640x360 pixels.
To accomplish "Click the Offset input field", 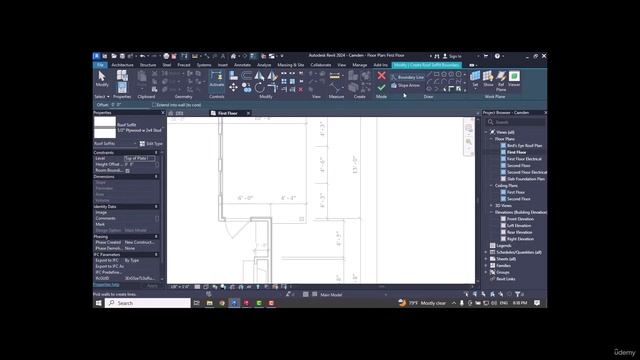I will pos(130,105).
